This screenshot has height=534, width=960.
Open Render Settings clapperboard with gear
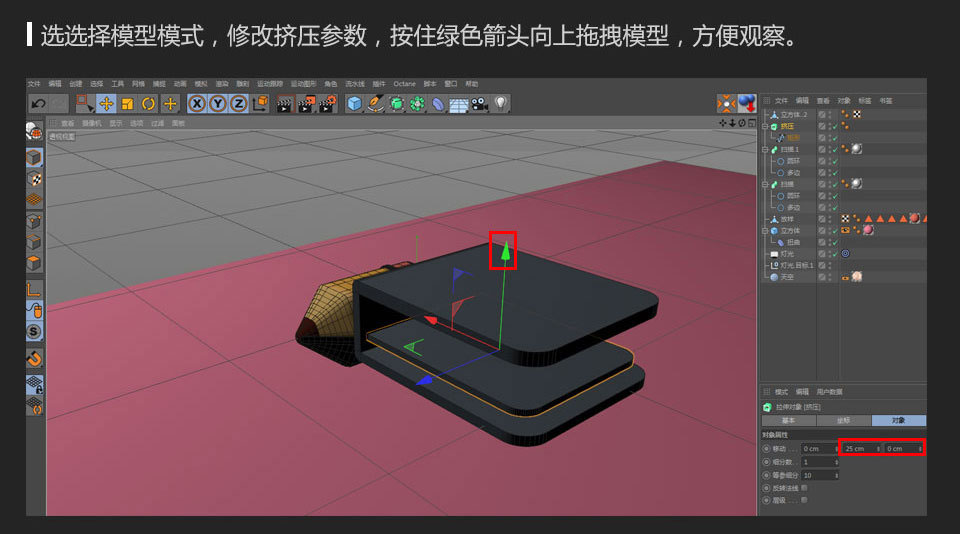click(x=328, y=104)
